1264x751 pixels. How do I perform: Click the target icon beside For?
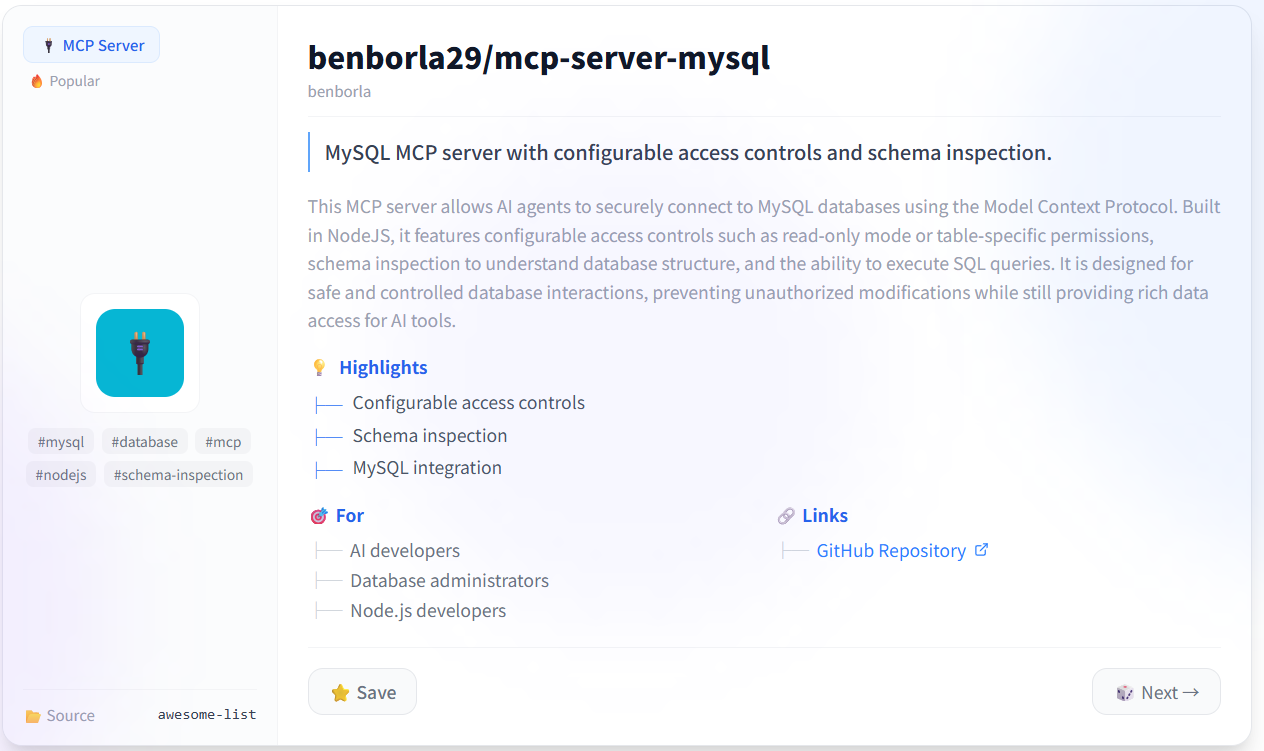(x=319, y=516)
